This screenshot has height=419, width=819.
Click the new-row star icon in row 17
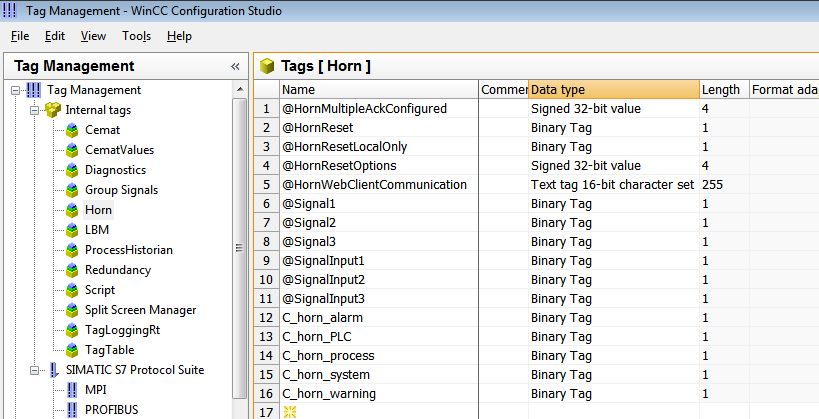289,412
